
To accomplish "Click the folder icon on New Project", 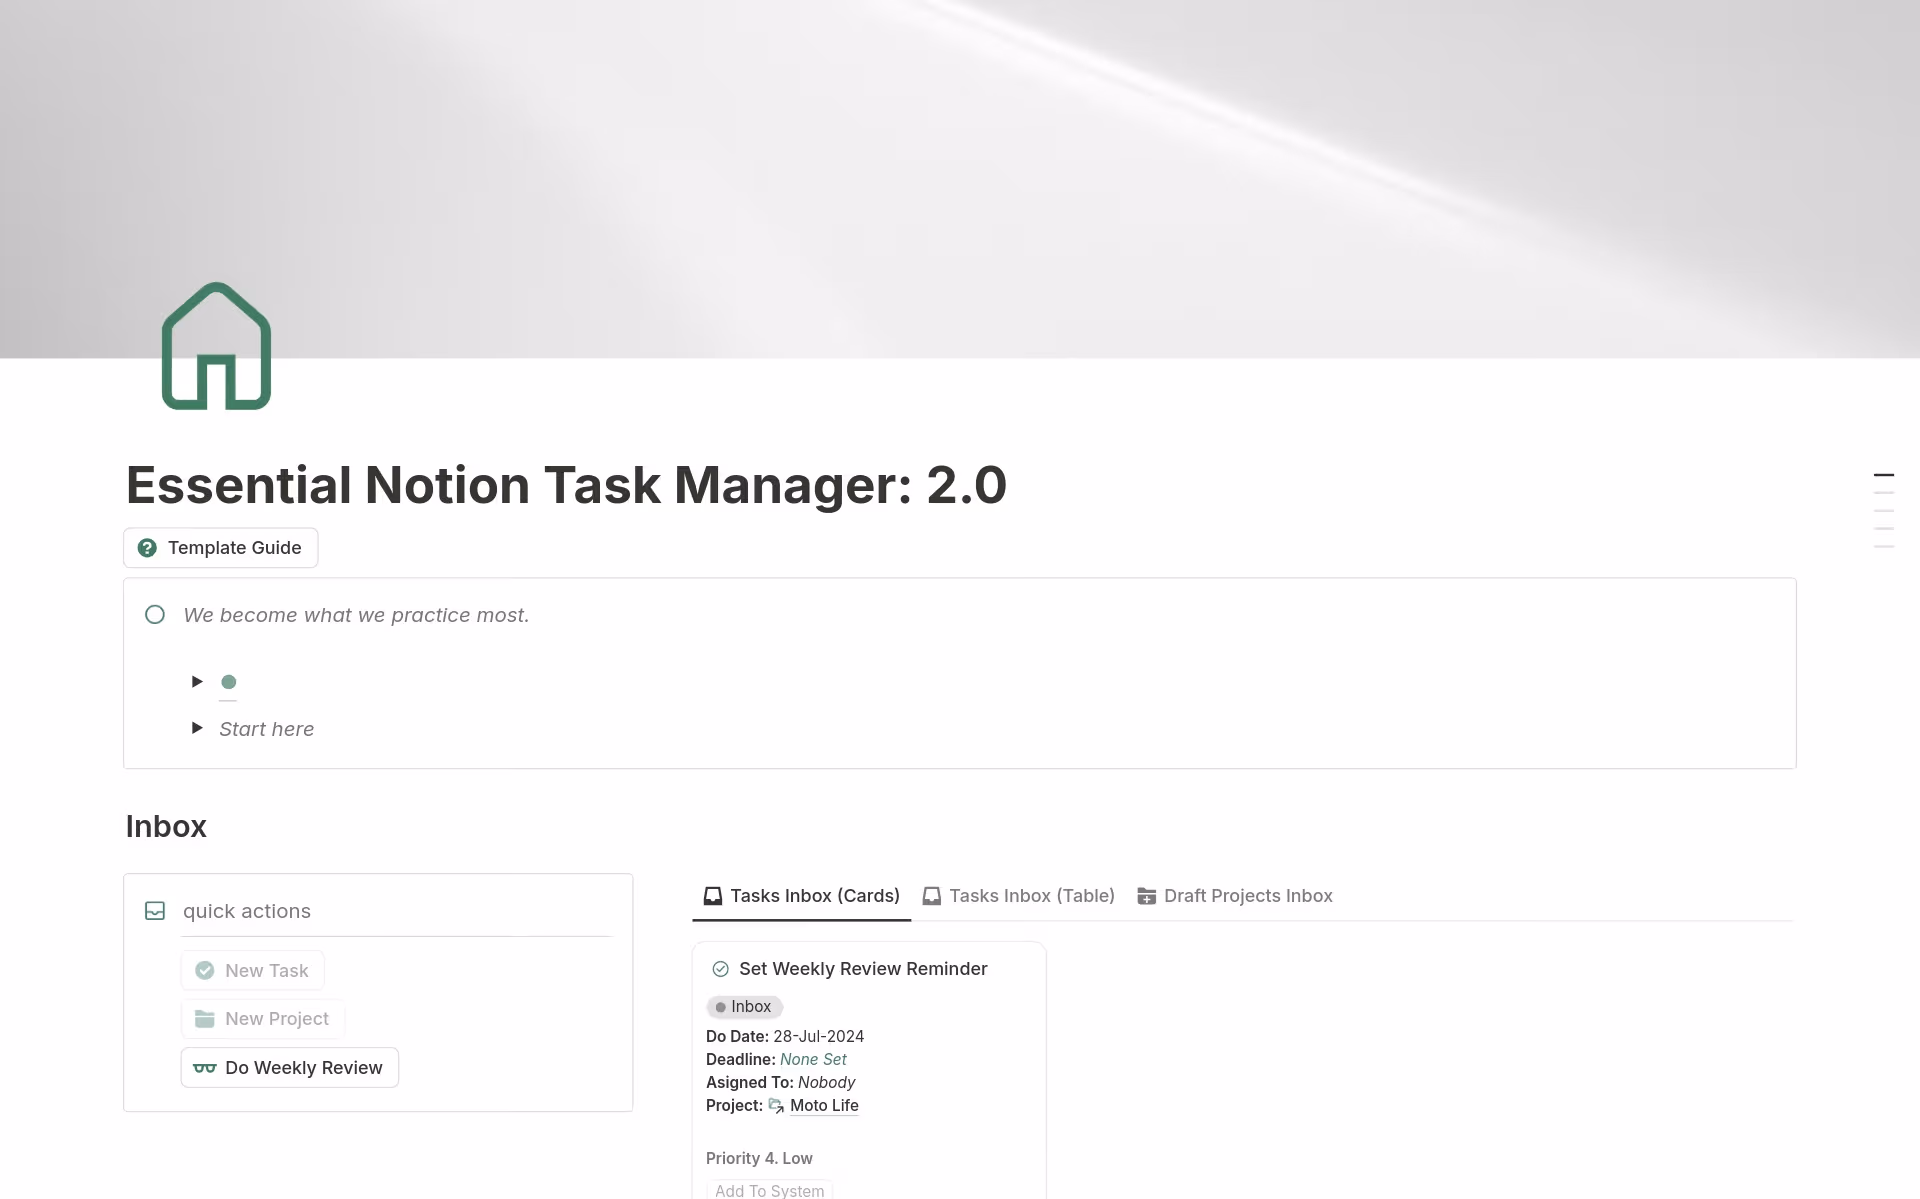I will coord(204,1019).
